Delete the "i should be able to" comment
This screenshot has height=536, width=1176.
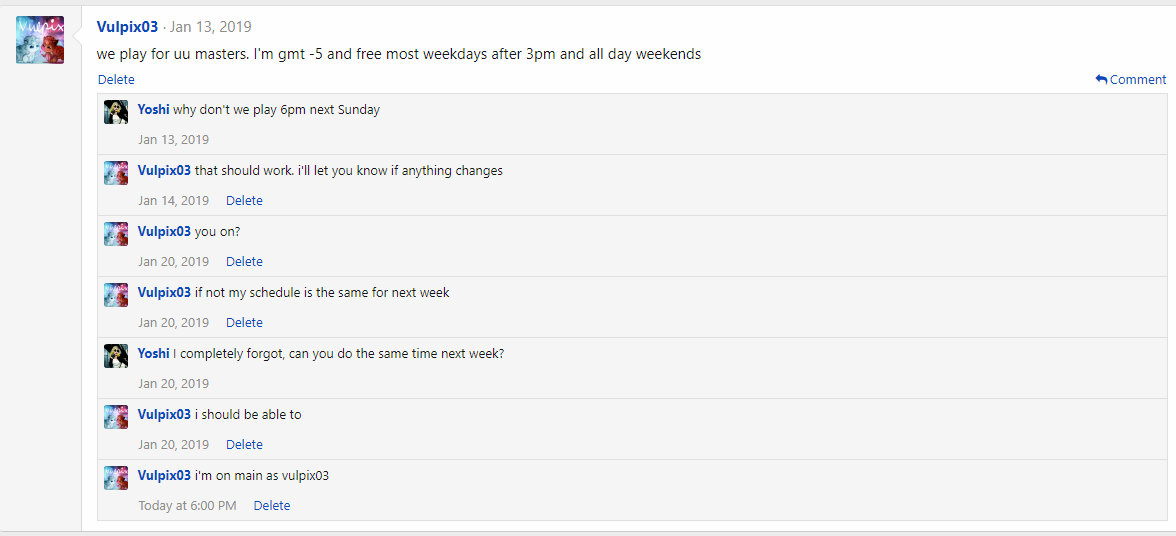tap(244, 445)
